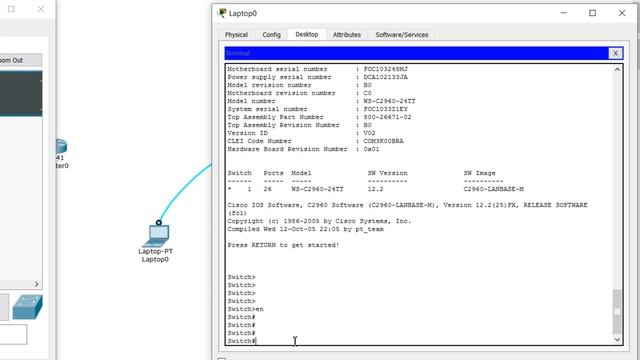Click the terminal scroll down arrow
Viewport: 640px width, 360px height.
tap(617, 340)
